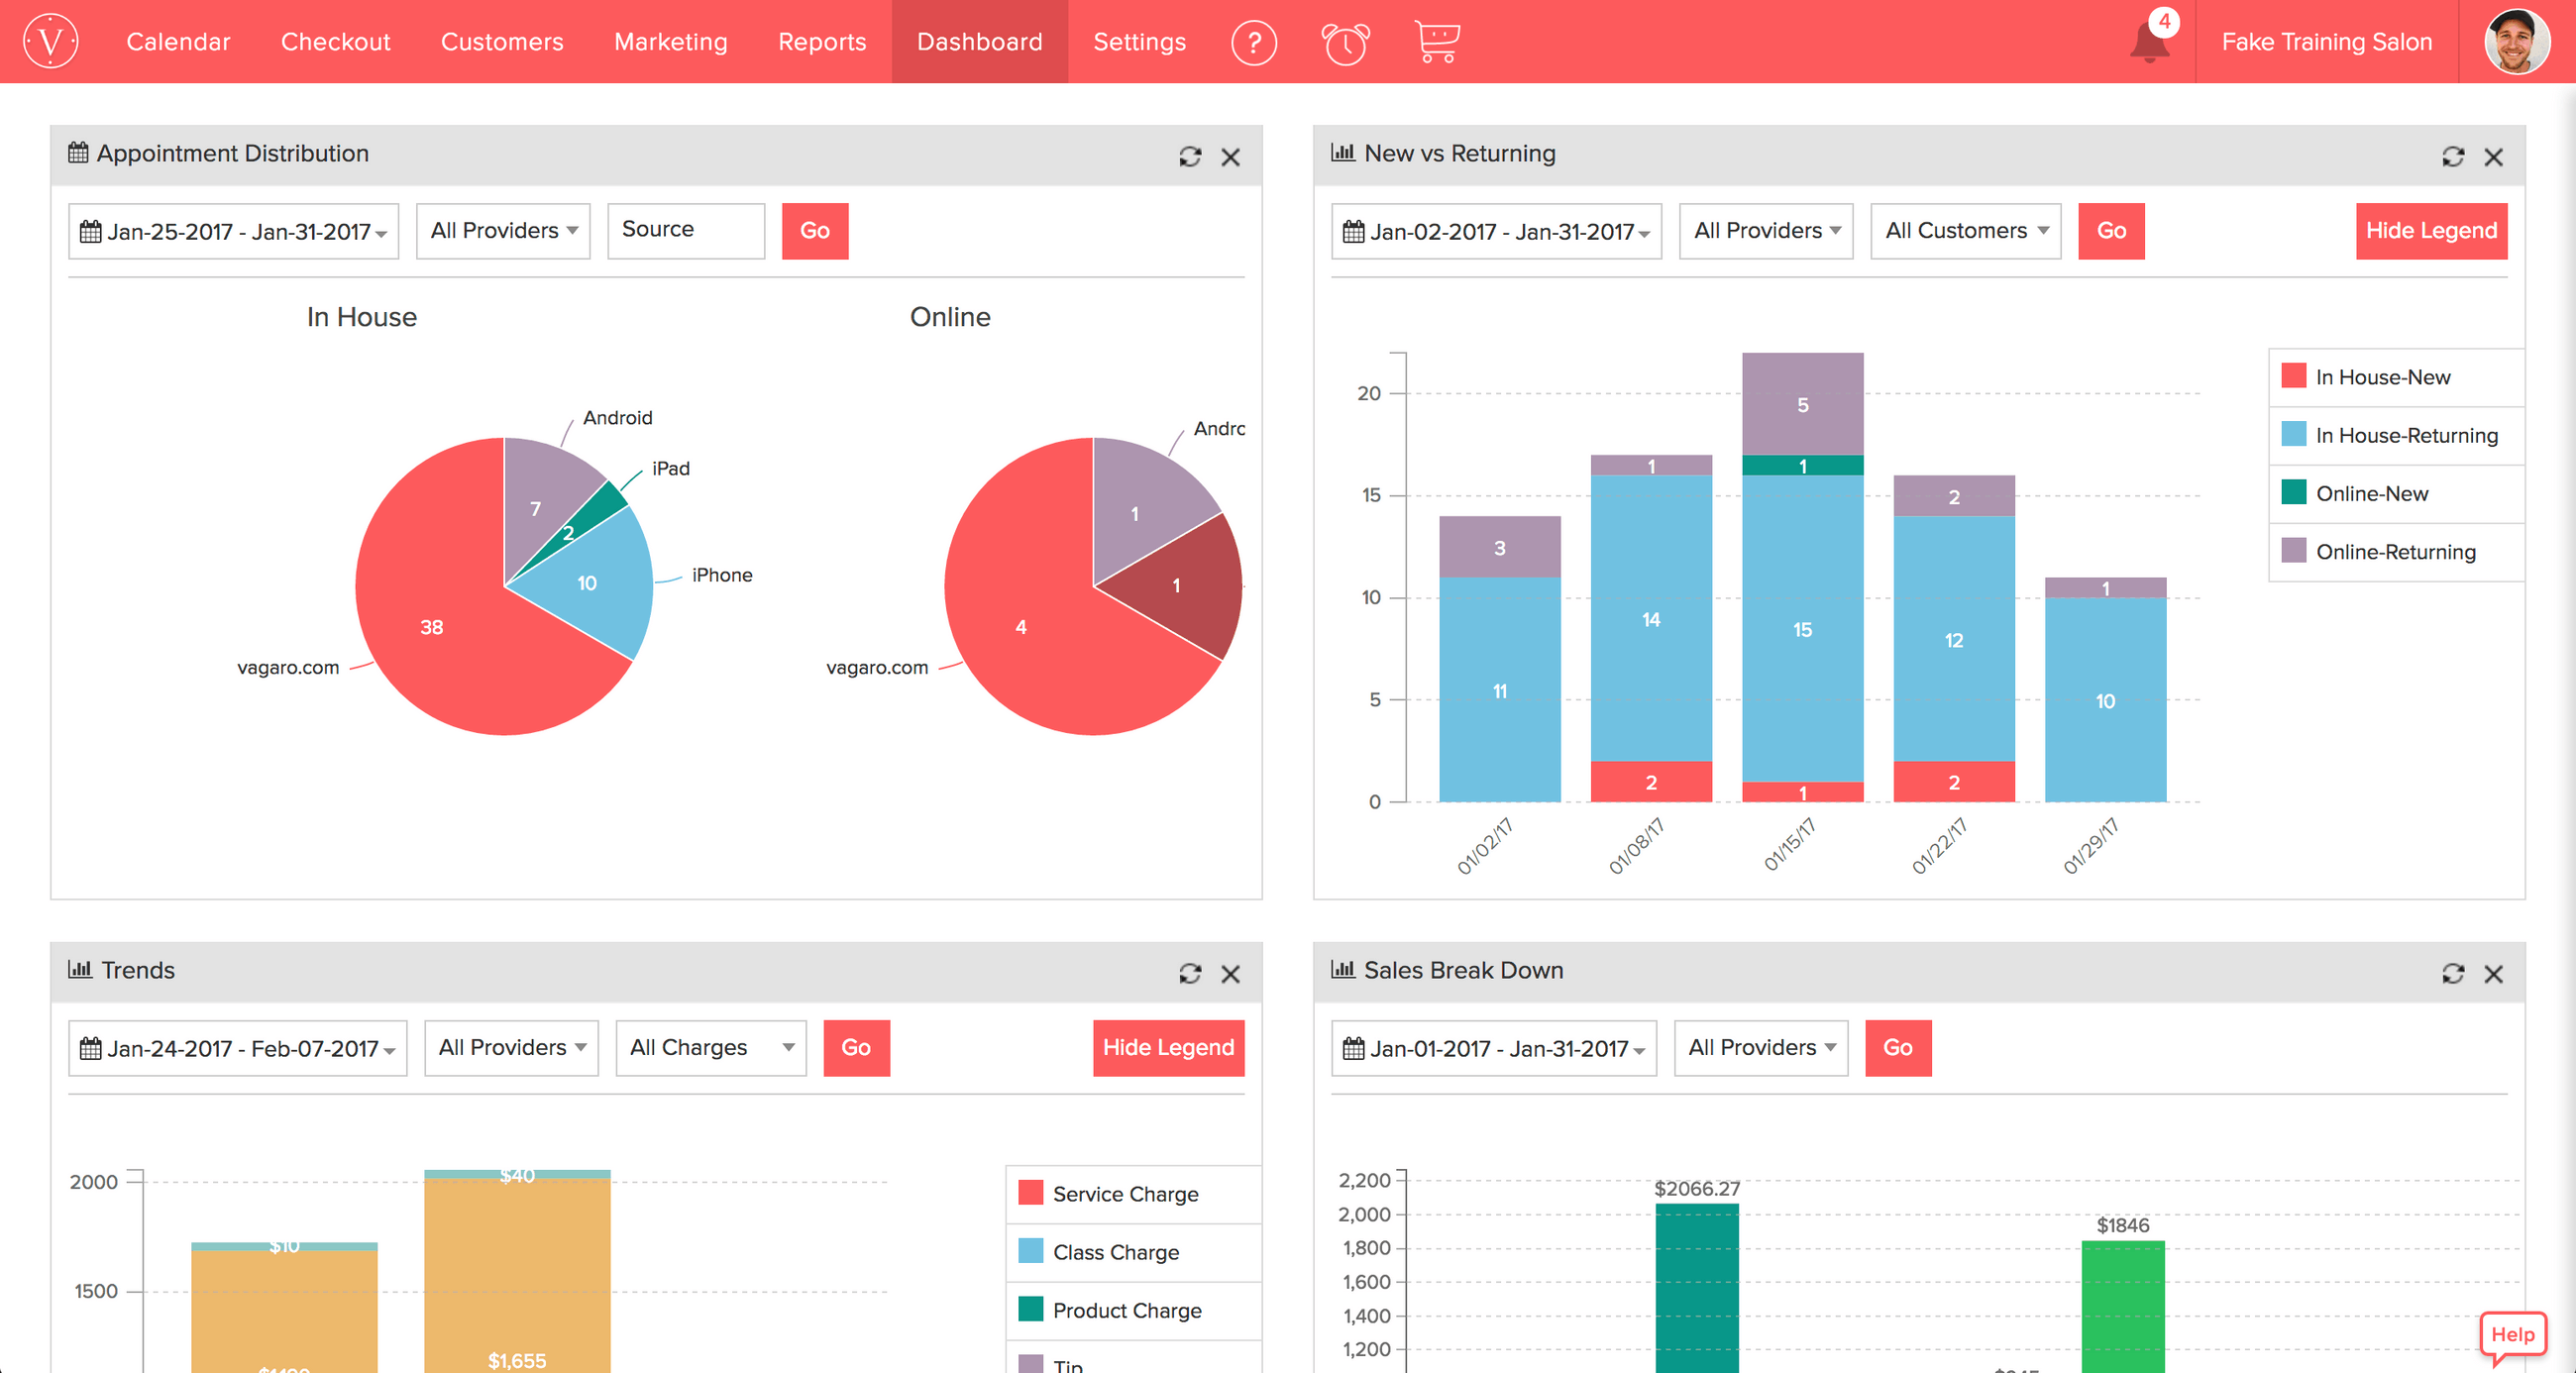Switch to the Reports section
This screenshot has width=2576, height=1373.
tap(822, 41)
